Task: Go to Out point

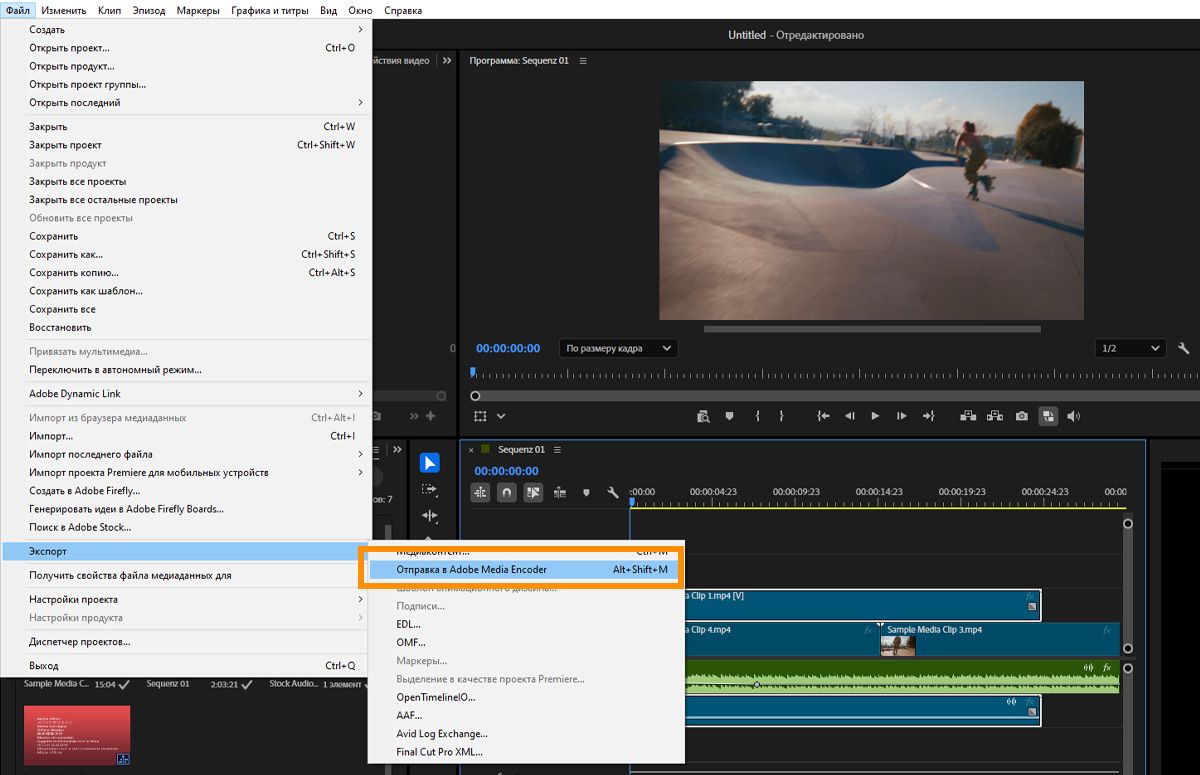Action: pos(928,416)
